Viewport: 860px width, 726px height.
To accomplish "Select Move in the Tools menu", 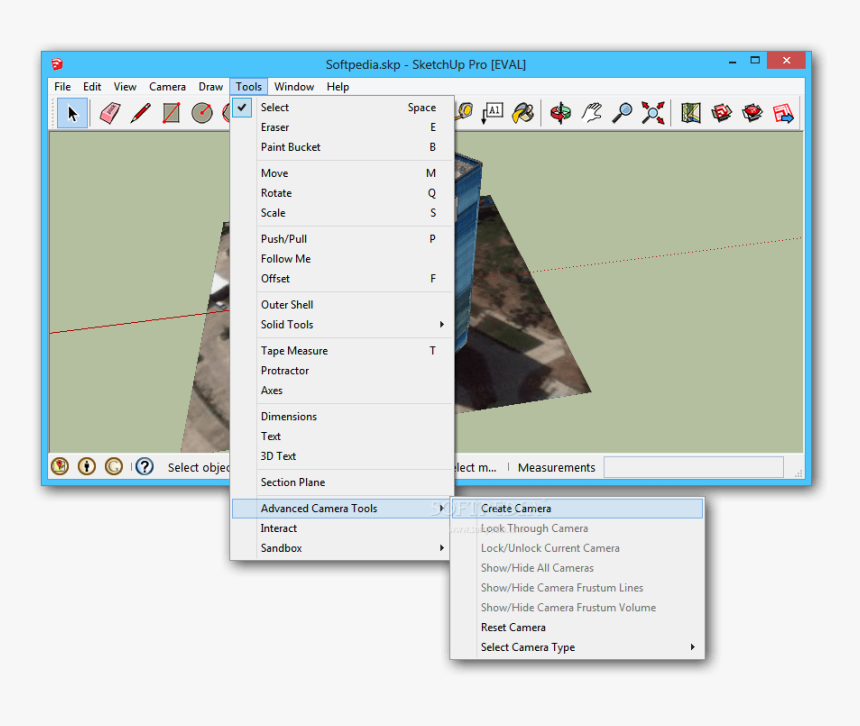I will click(x=342, y=173).
